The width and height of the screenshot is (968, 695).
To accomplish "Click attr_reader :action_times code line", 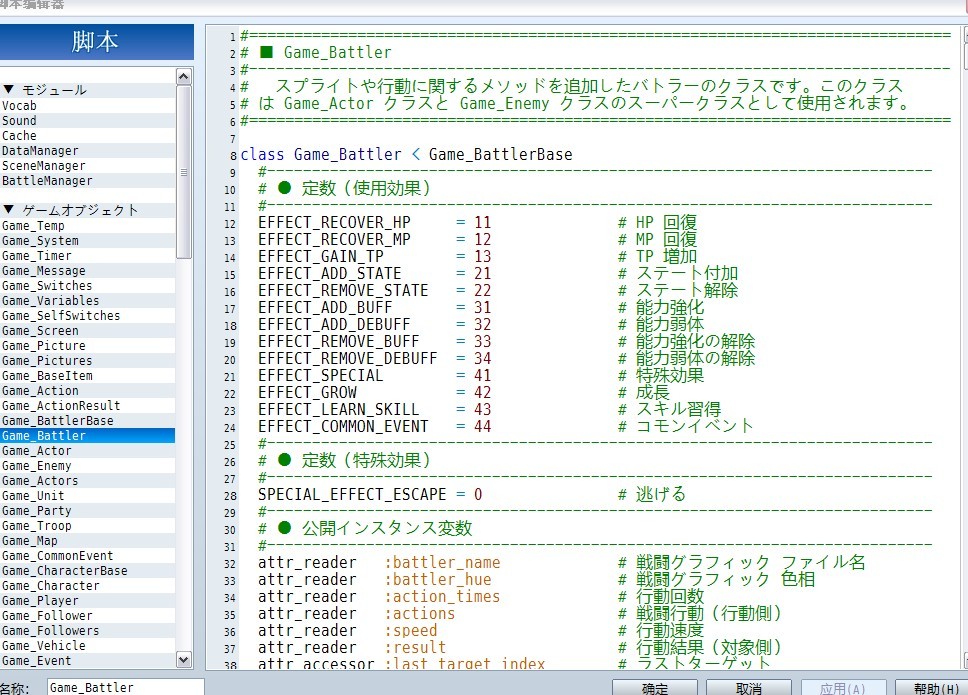I will pos(482,596).
